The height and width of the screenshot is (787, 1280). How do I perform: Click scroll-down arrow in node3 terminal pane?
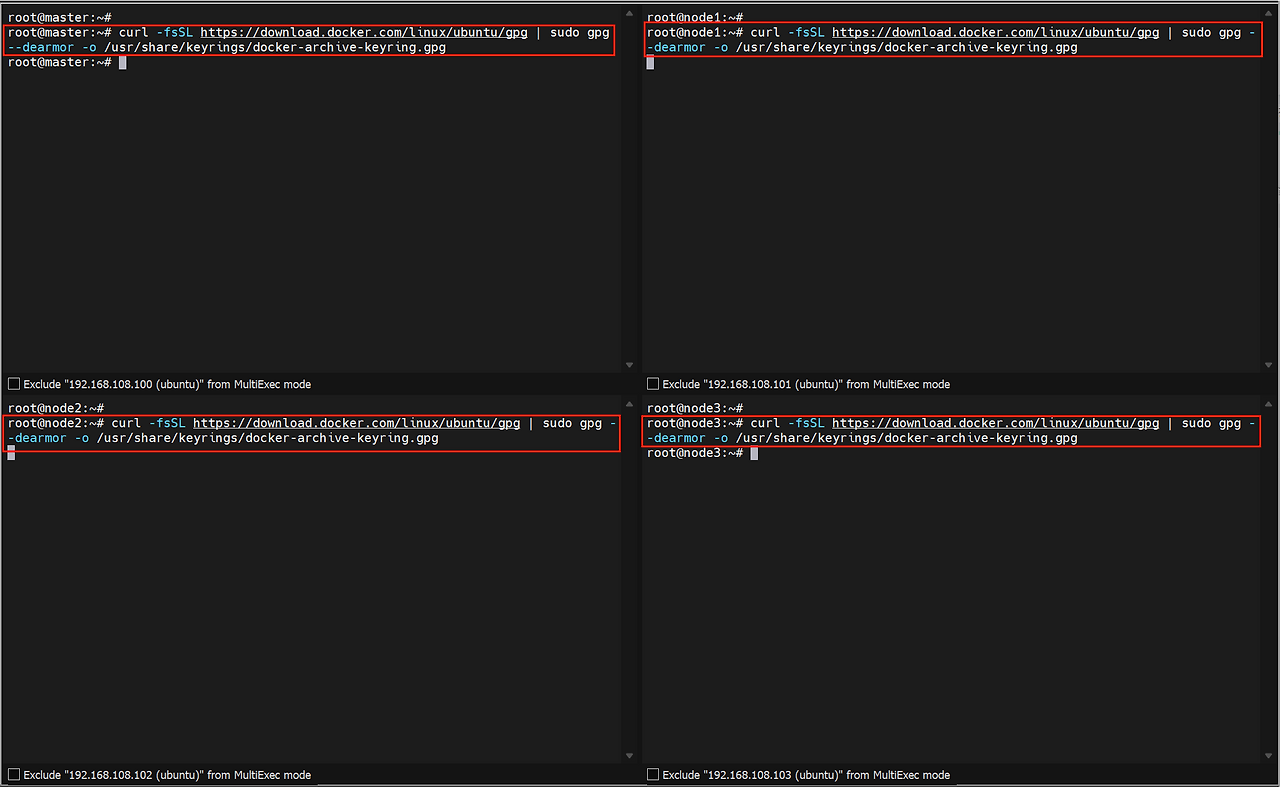coord(1268,756)
